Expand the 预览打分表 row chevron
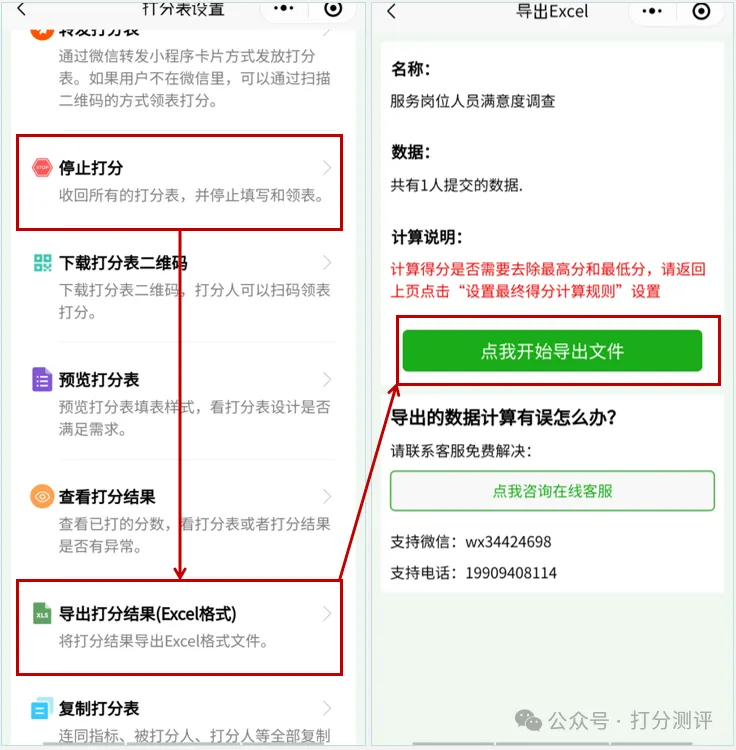 click(x=327, y=379)
